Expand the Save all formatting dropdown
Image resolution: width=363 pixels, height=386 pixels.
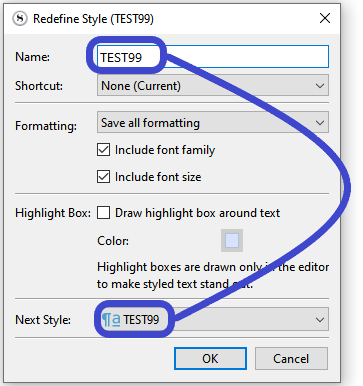pos(213,122)
